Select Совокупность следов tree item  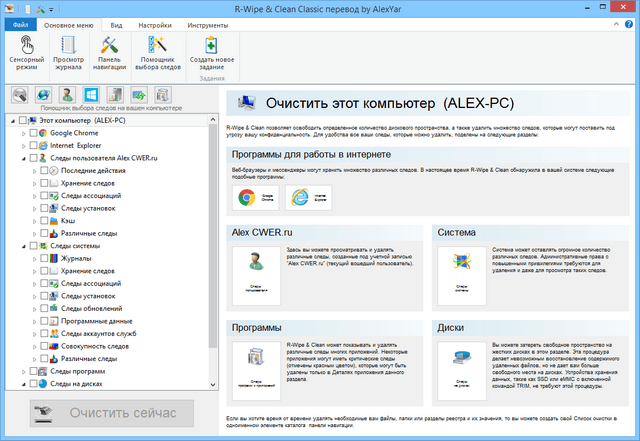point(95,346)
